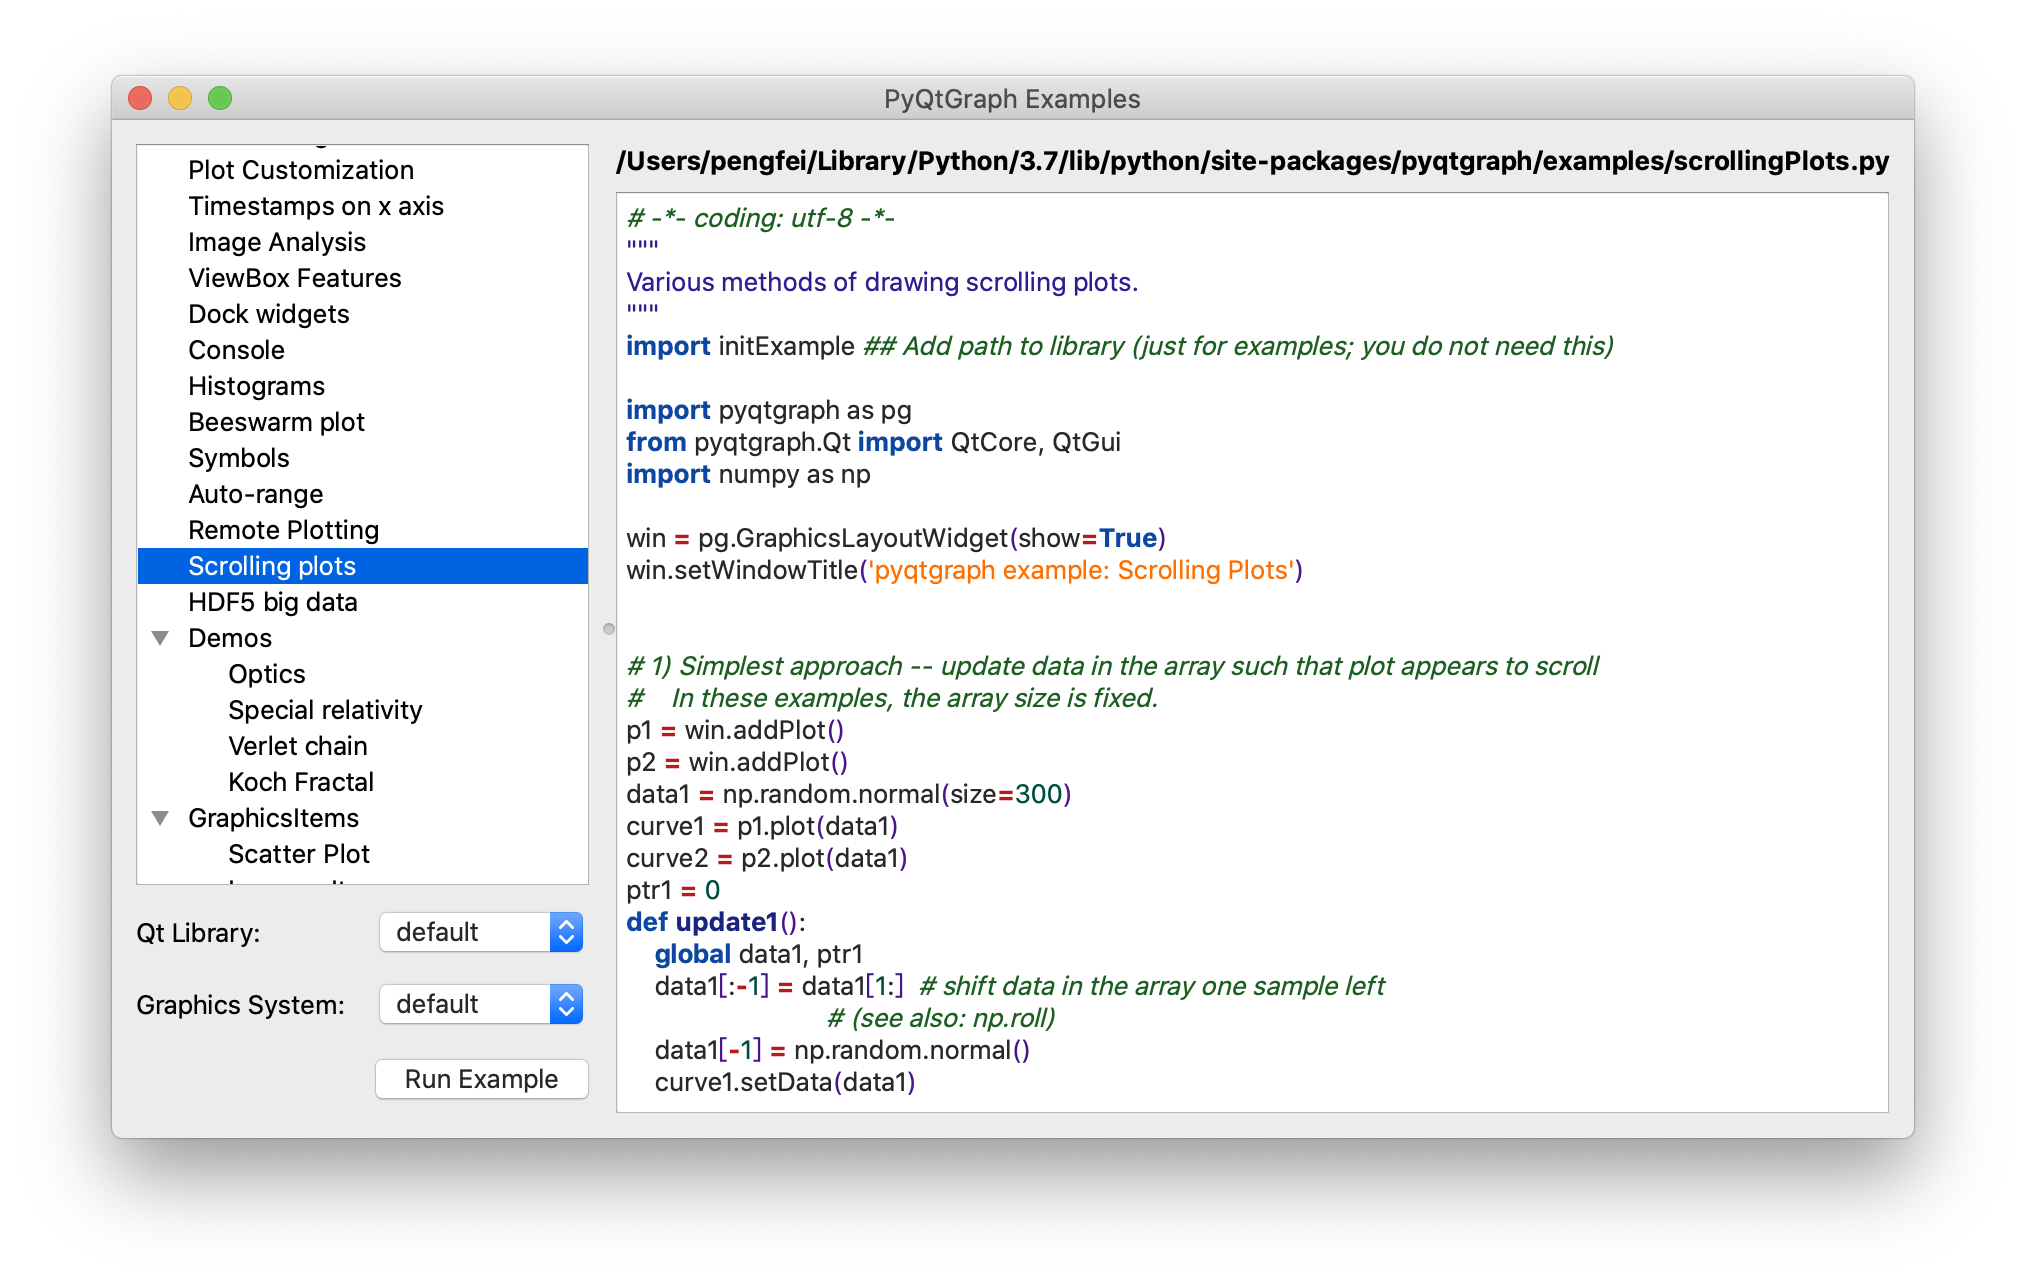The width and height of the screenshot is (2026, 1286).
Task: Collapse the GraphicsItems tree group
Action: pyautogui.click(x=160, y=818)
